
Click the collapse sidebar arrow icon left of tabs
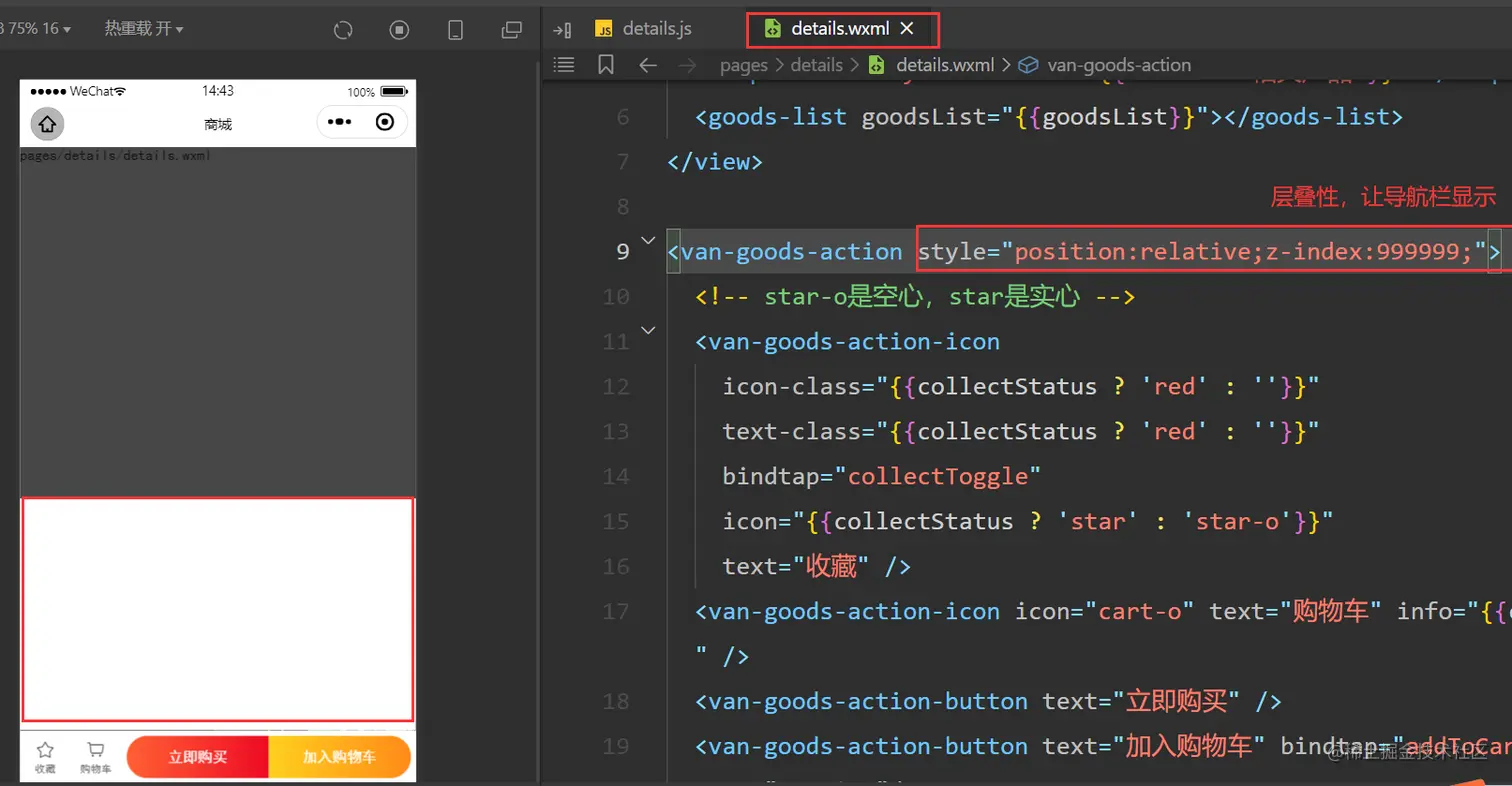point(562,30)
